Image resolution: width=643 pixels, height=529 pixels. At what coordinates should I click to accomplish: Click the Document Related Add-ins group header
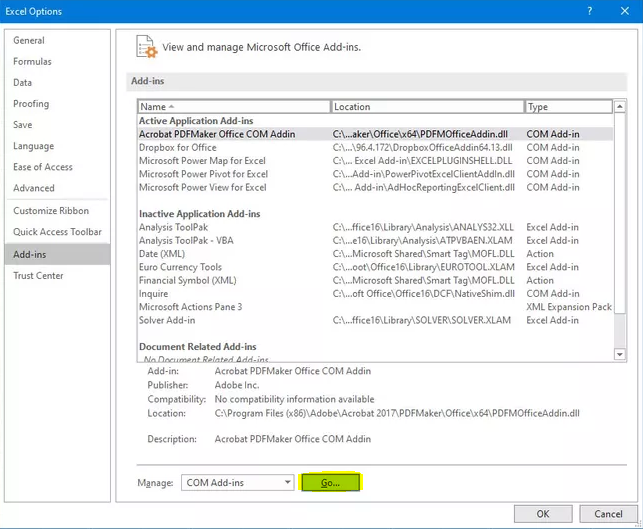point(198,347)
